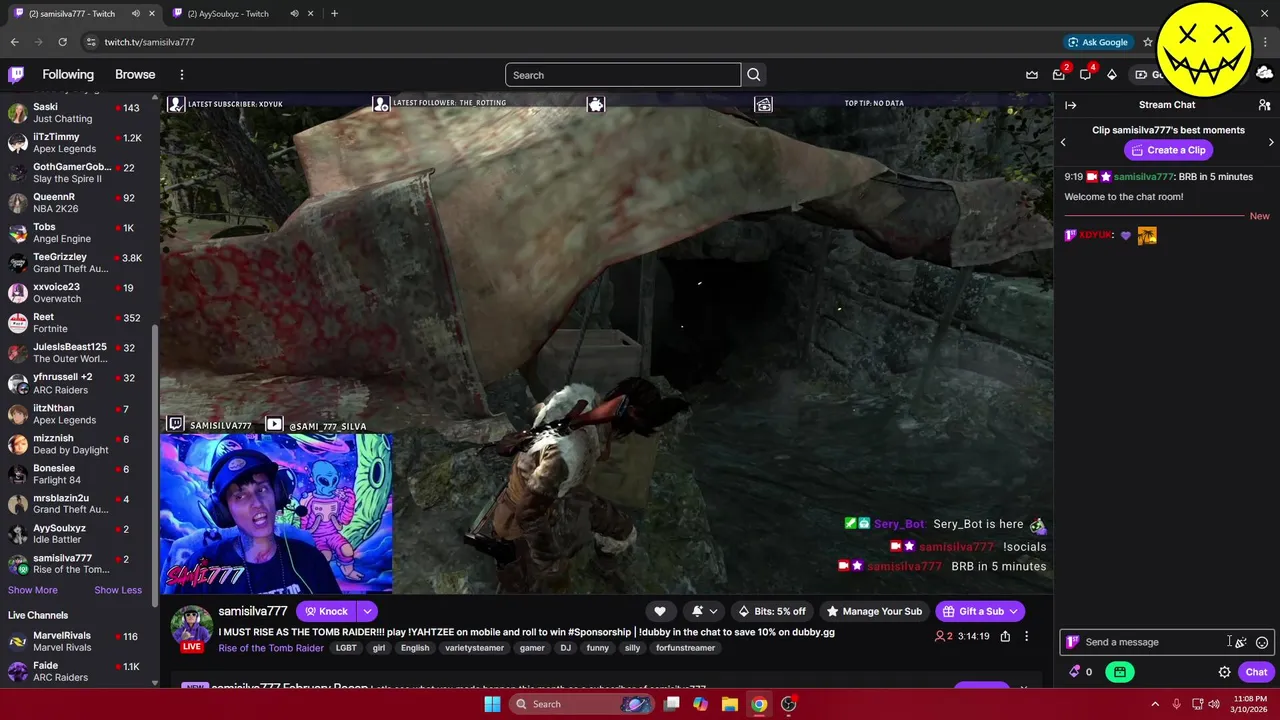Expand the Gift a Sub dropdown

point(1014,611)
